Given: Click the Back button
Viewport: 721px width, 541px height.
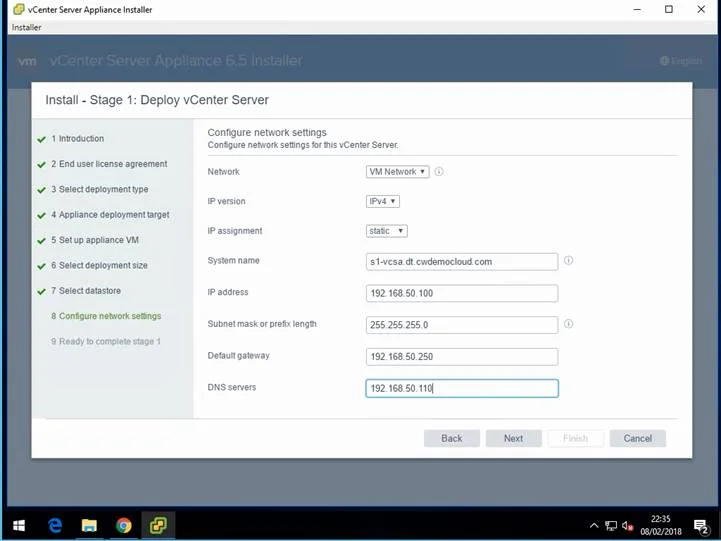Looking at the screenshot, I should [452, 438].
